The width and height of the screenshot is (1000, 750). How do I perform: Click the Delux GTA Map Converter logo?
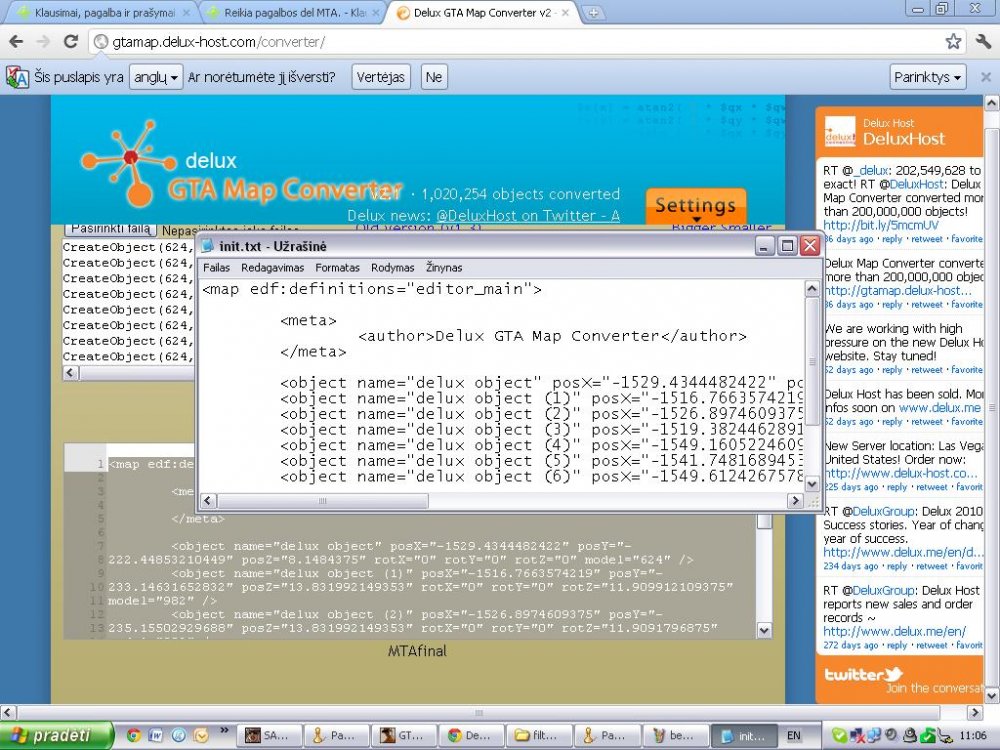tap(241, 165)
